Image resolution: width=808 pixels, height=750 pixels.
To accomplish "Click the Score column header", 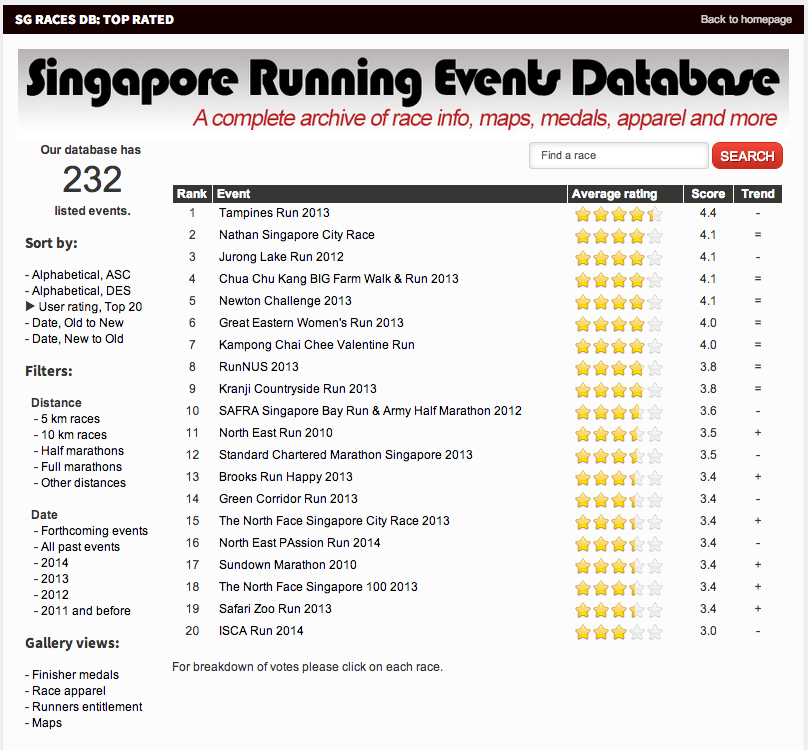I will (x=708, y=194).
